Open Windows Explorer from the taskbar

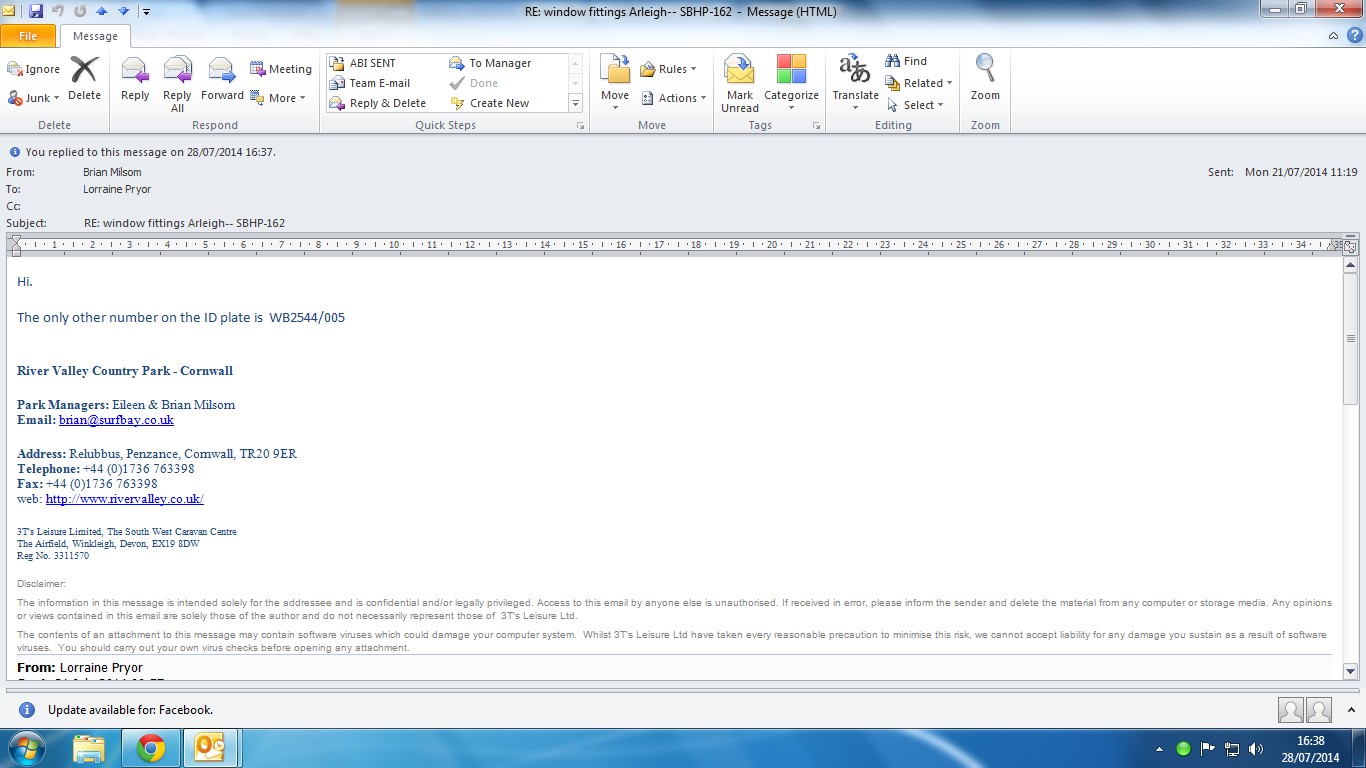(89, 748)
